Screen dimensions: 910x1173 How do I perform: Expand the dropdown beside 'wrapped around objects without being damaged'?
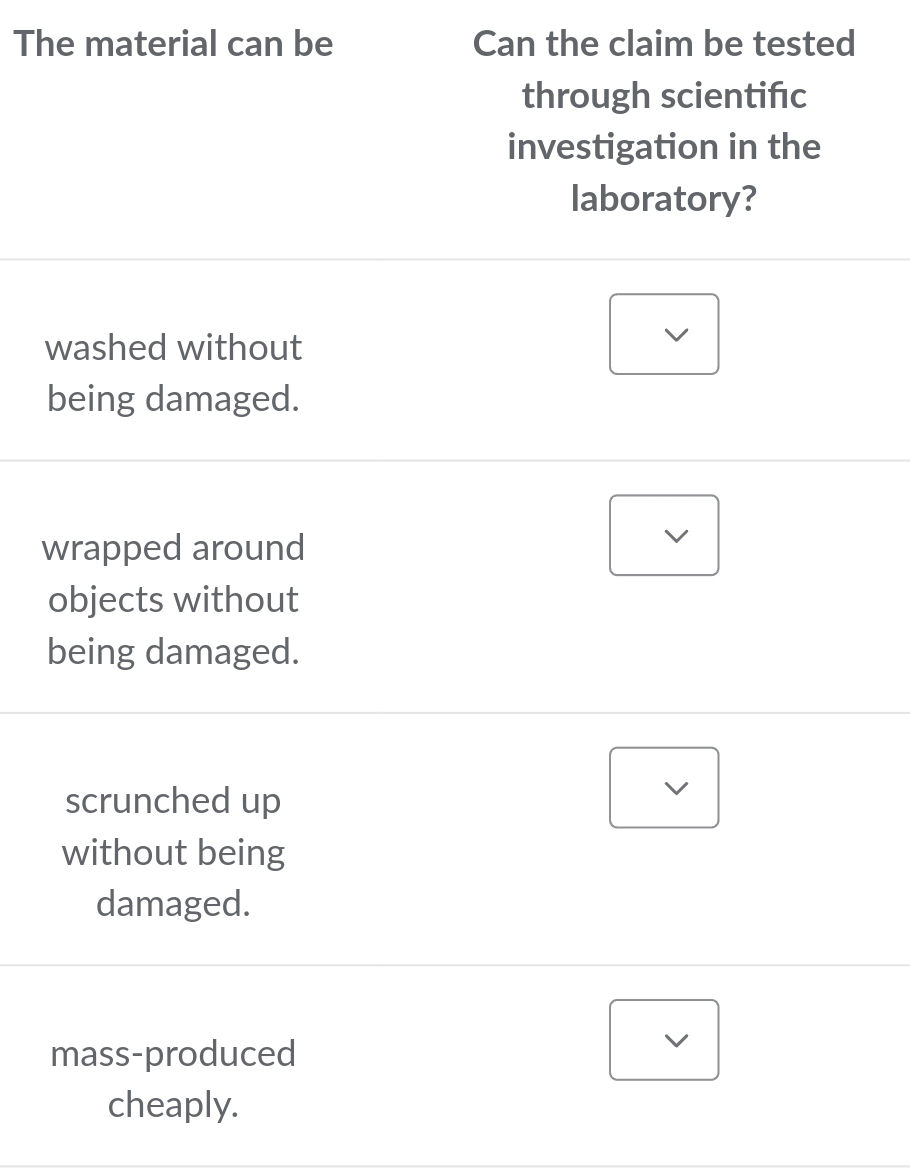click(x=663, y=535)
